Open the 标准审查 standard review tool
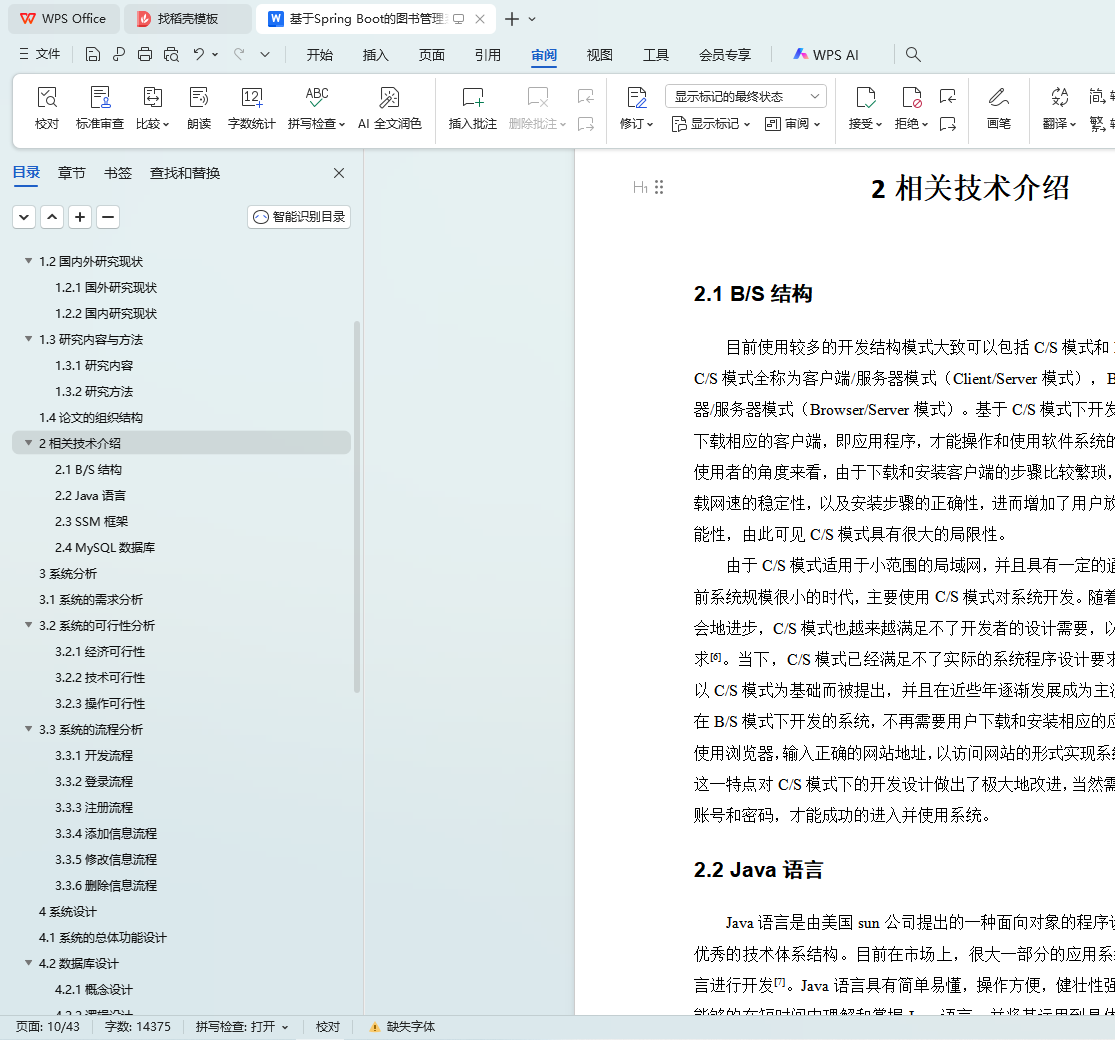Screen dimensions: 1115x1040 click(100, 108)
